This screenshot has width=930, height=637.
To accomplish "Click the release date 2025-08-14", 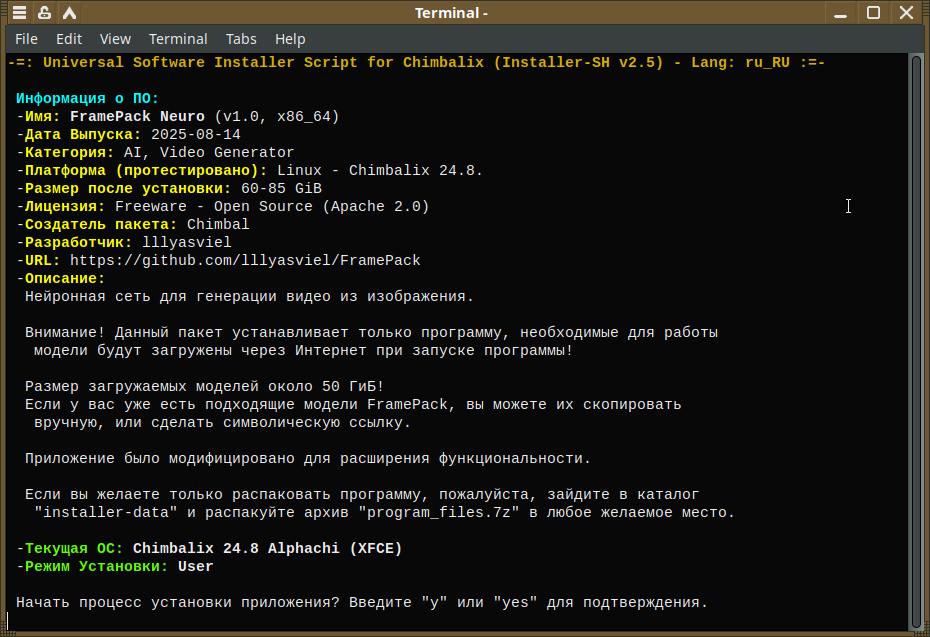I will coord(196,135).
